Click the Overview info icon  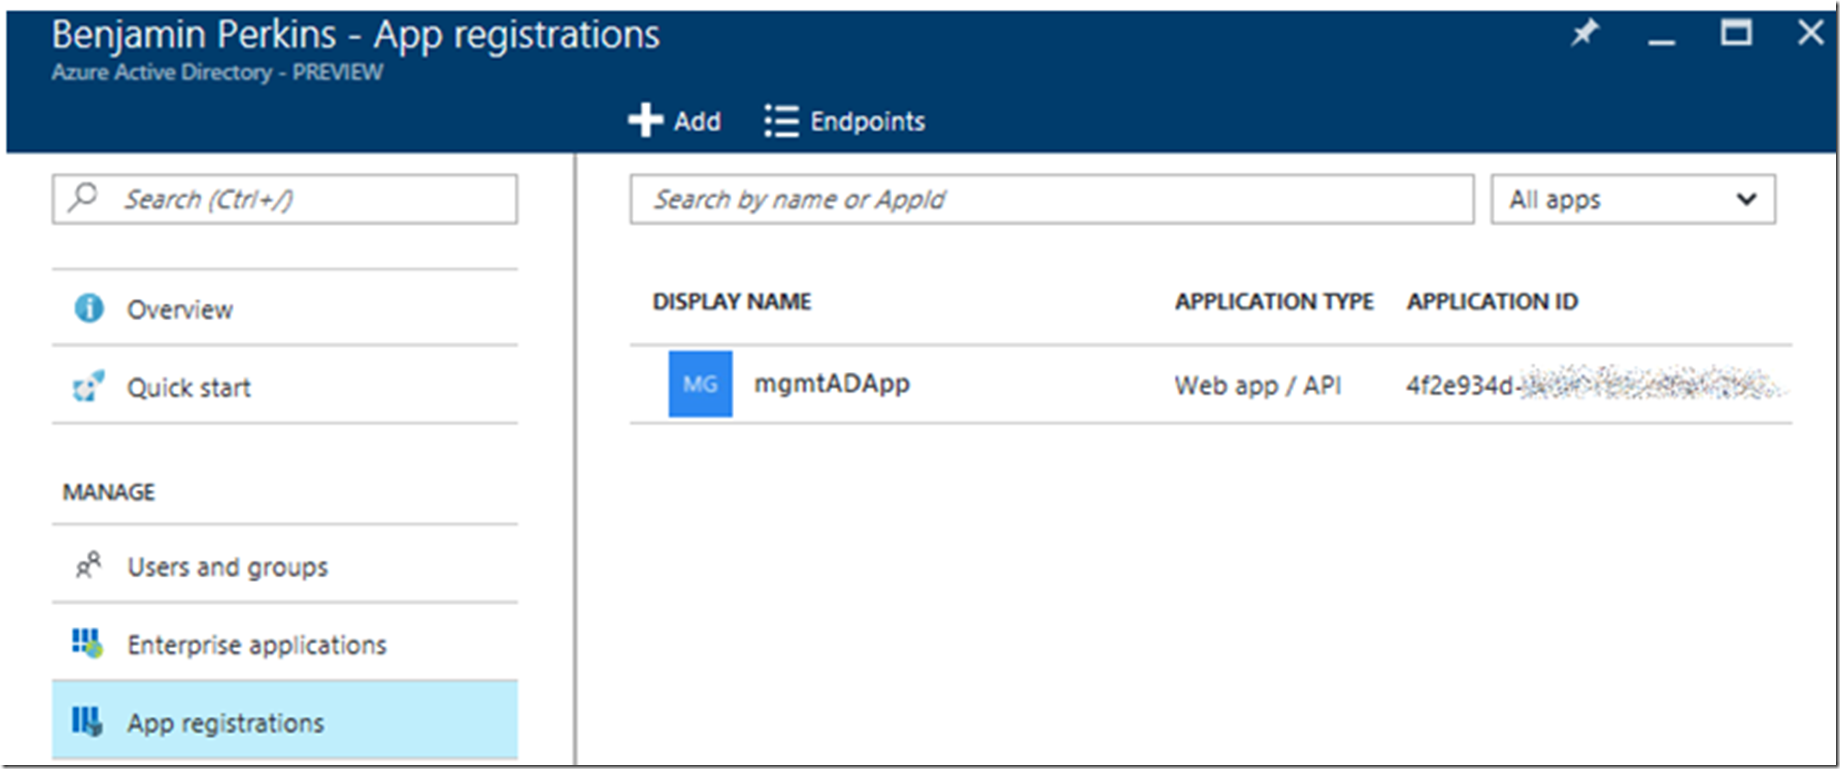89,308
